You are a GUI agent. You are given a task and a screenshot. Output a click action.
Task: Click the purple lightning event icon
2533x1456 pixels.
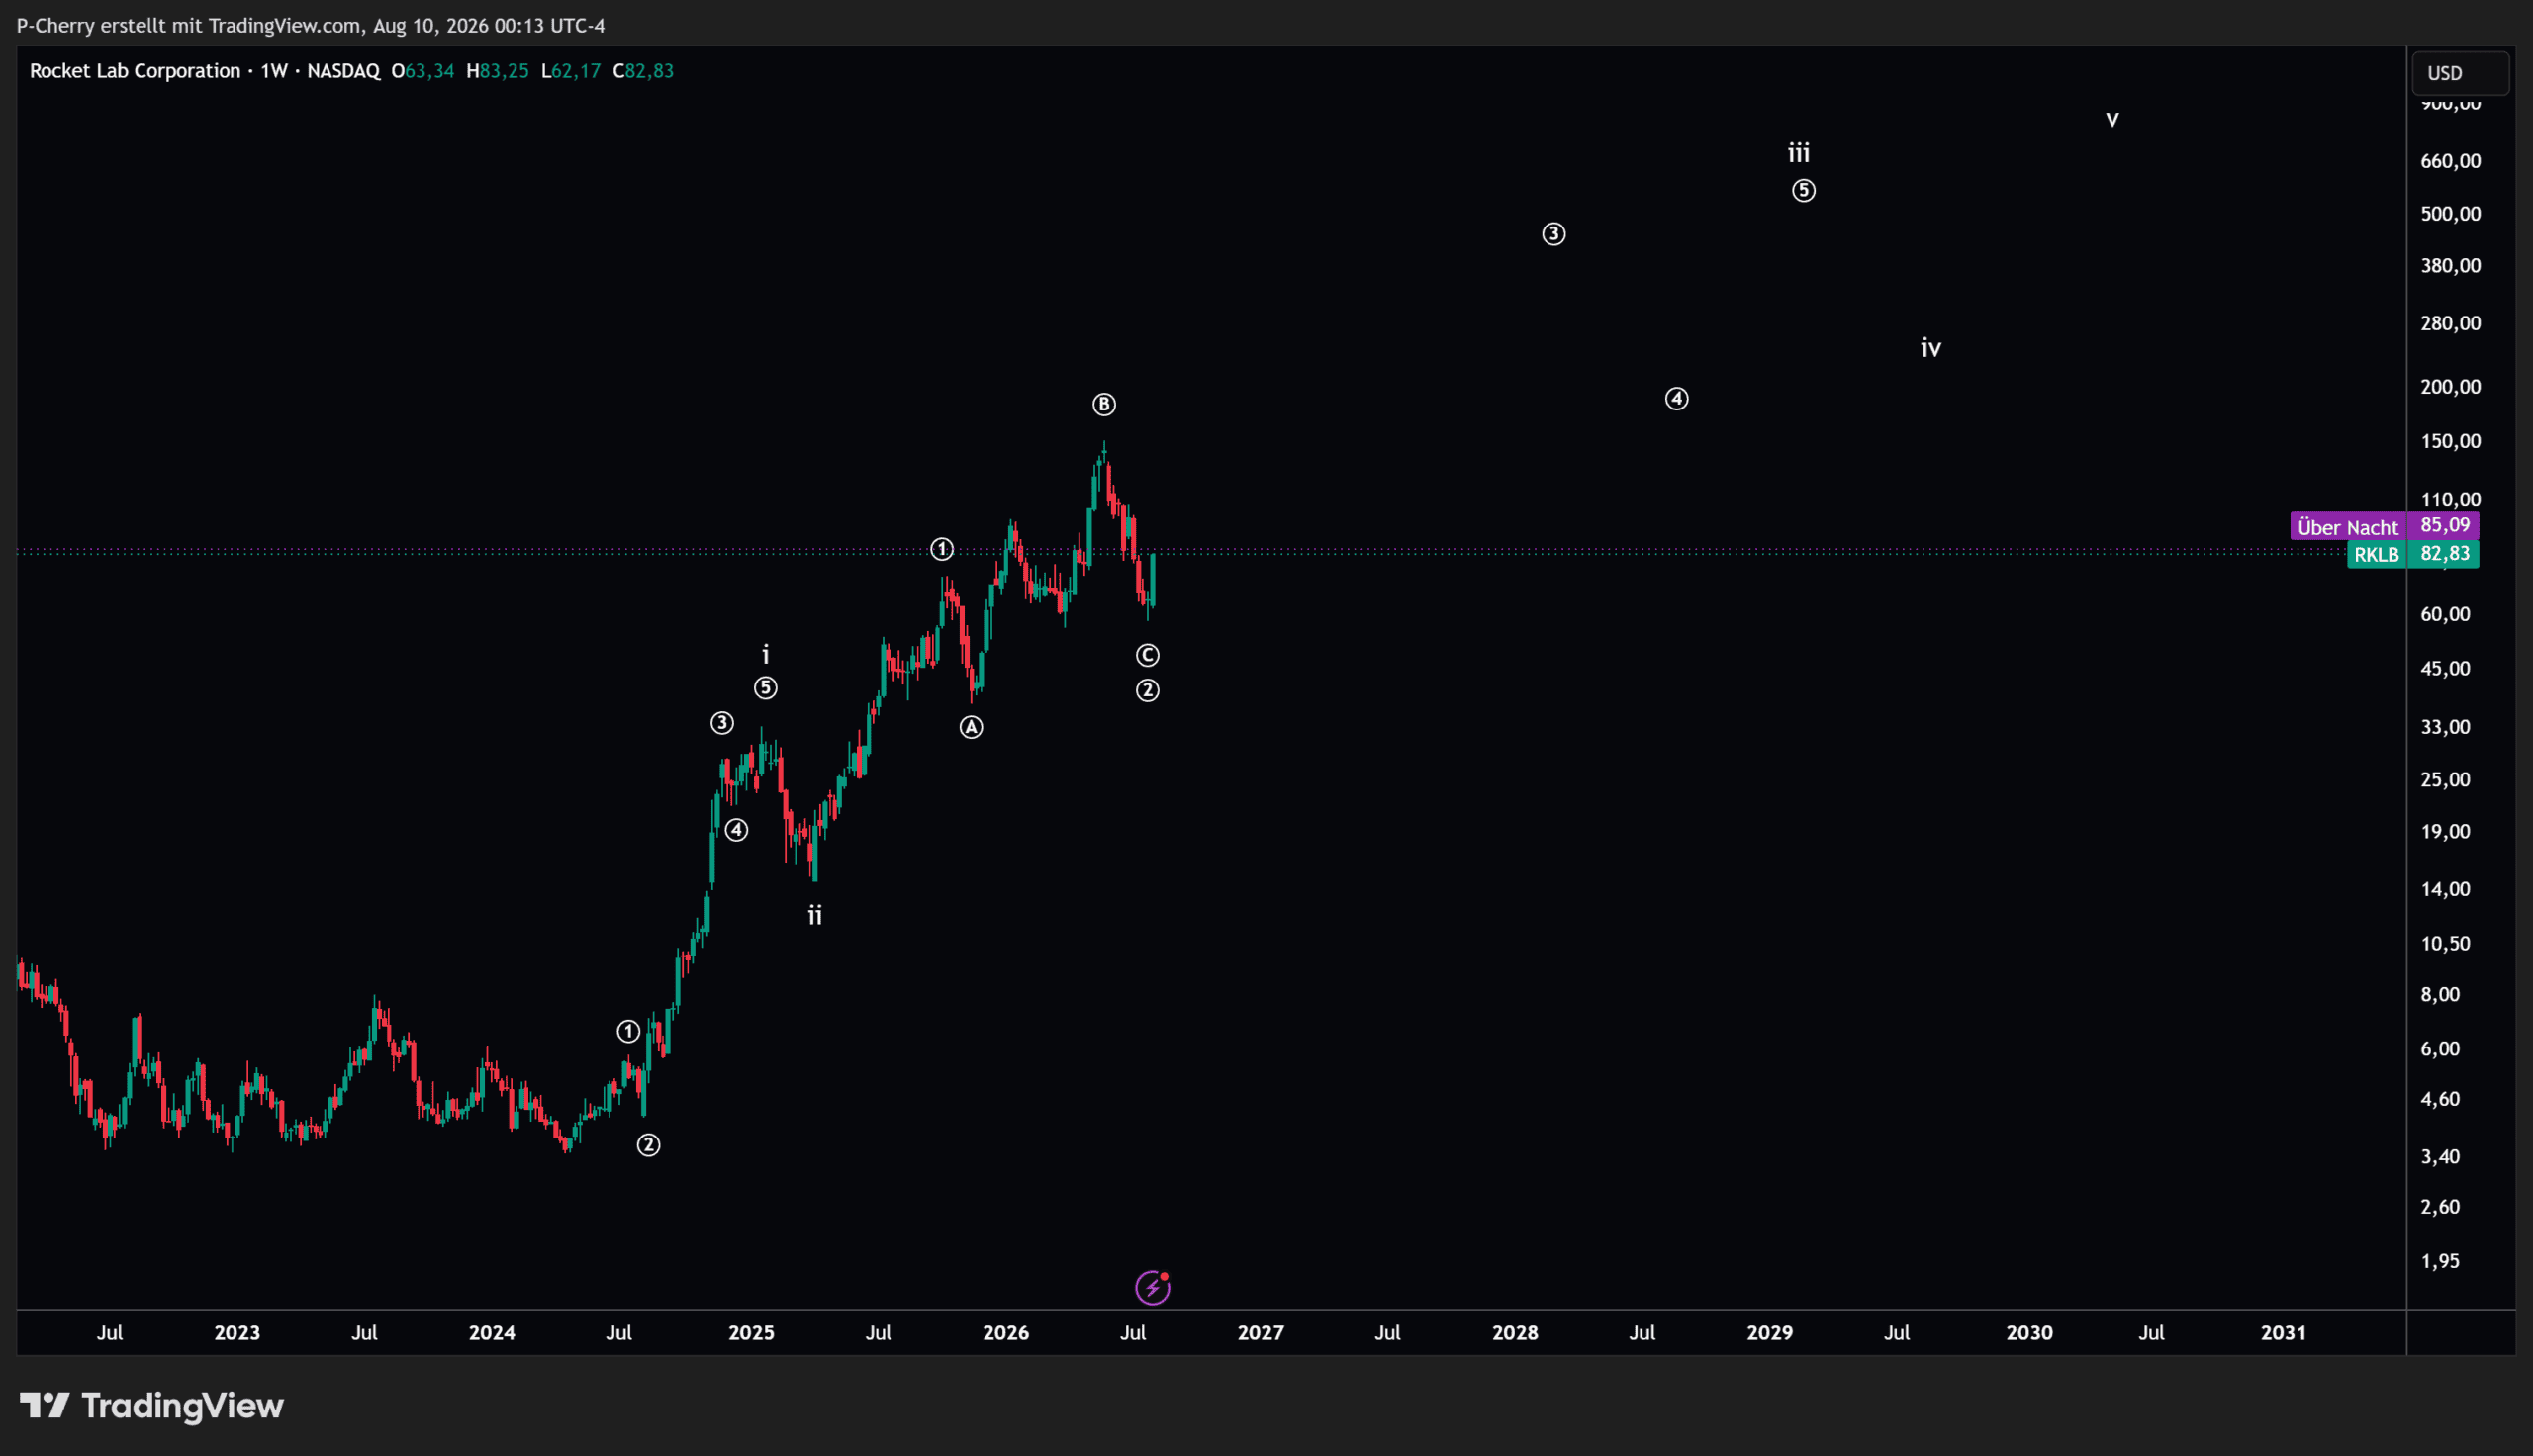click(x=1152, y=1287)
